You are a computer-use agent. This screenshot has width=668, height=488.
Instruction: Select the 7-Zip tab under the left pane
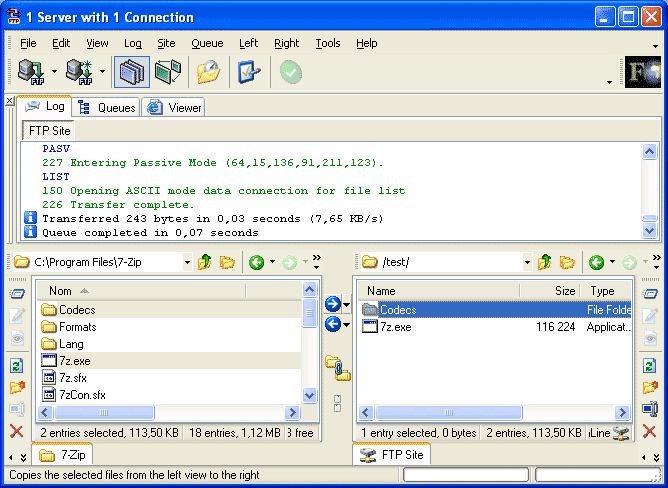pos(62,455)
